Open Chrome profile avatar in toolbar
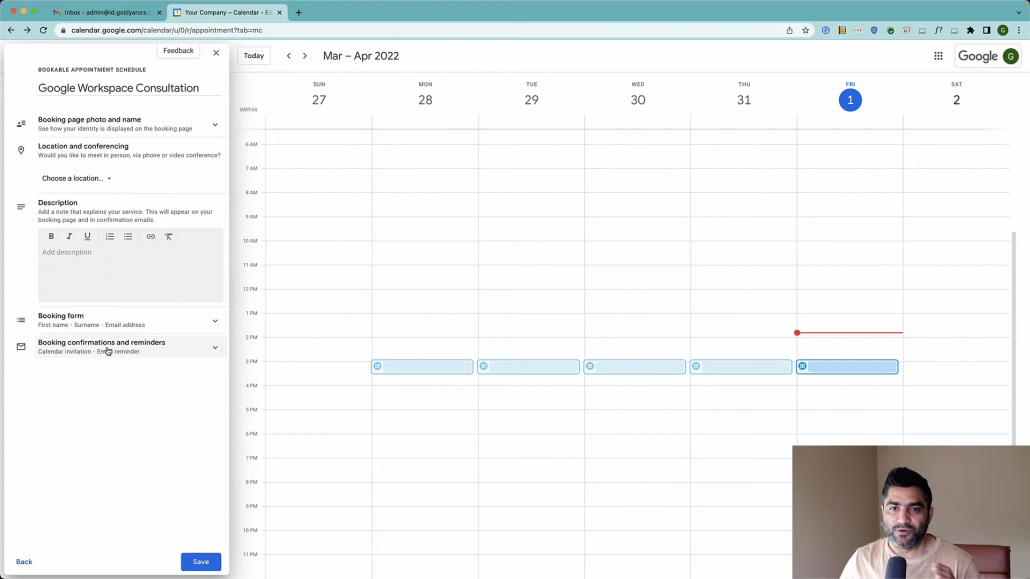Screen dimensions: 1030x579 pos(1002,30)
